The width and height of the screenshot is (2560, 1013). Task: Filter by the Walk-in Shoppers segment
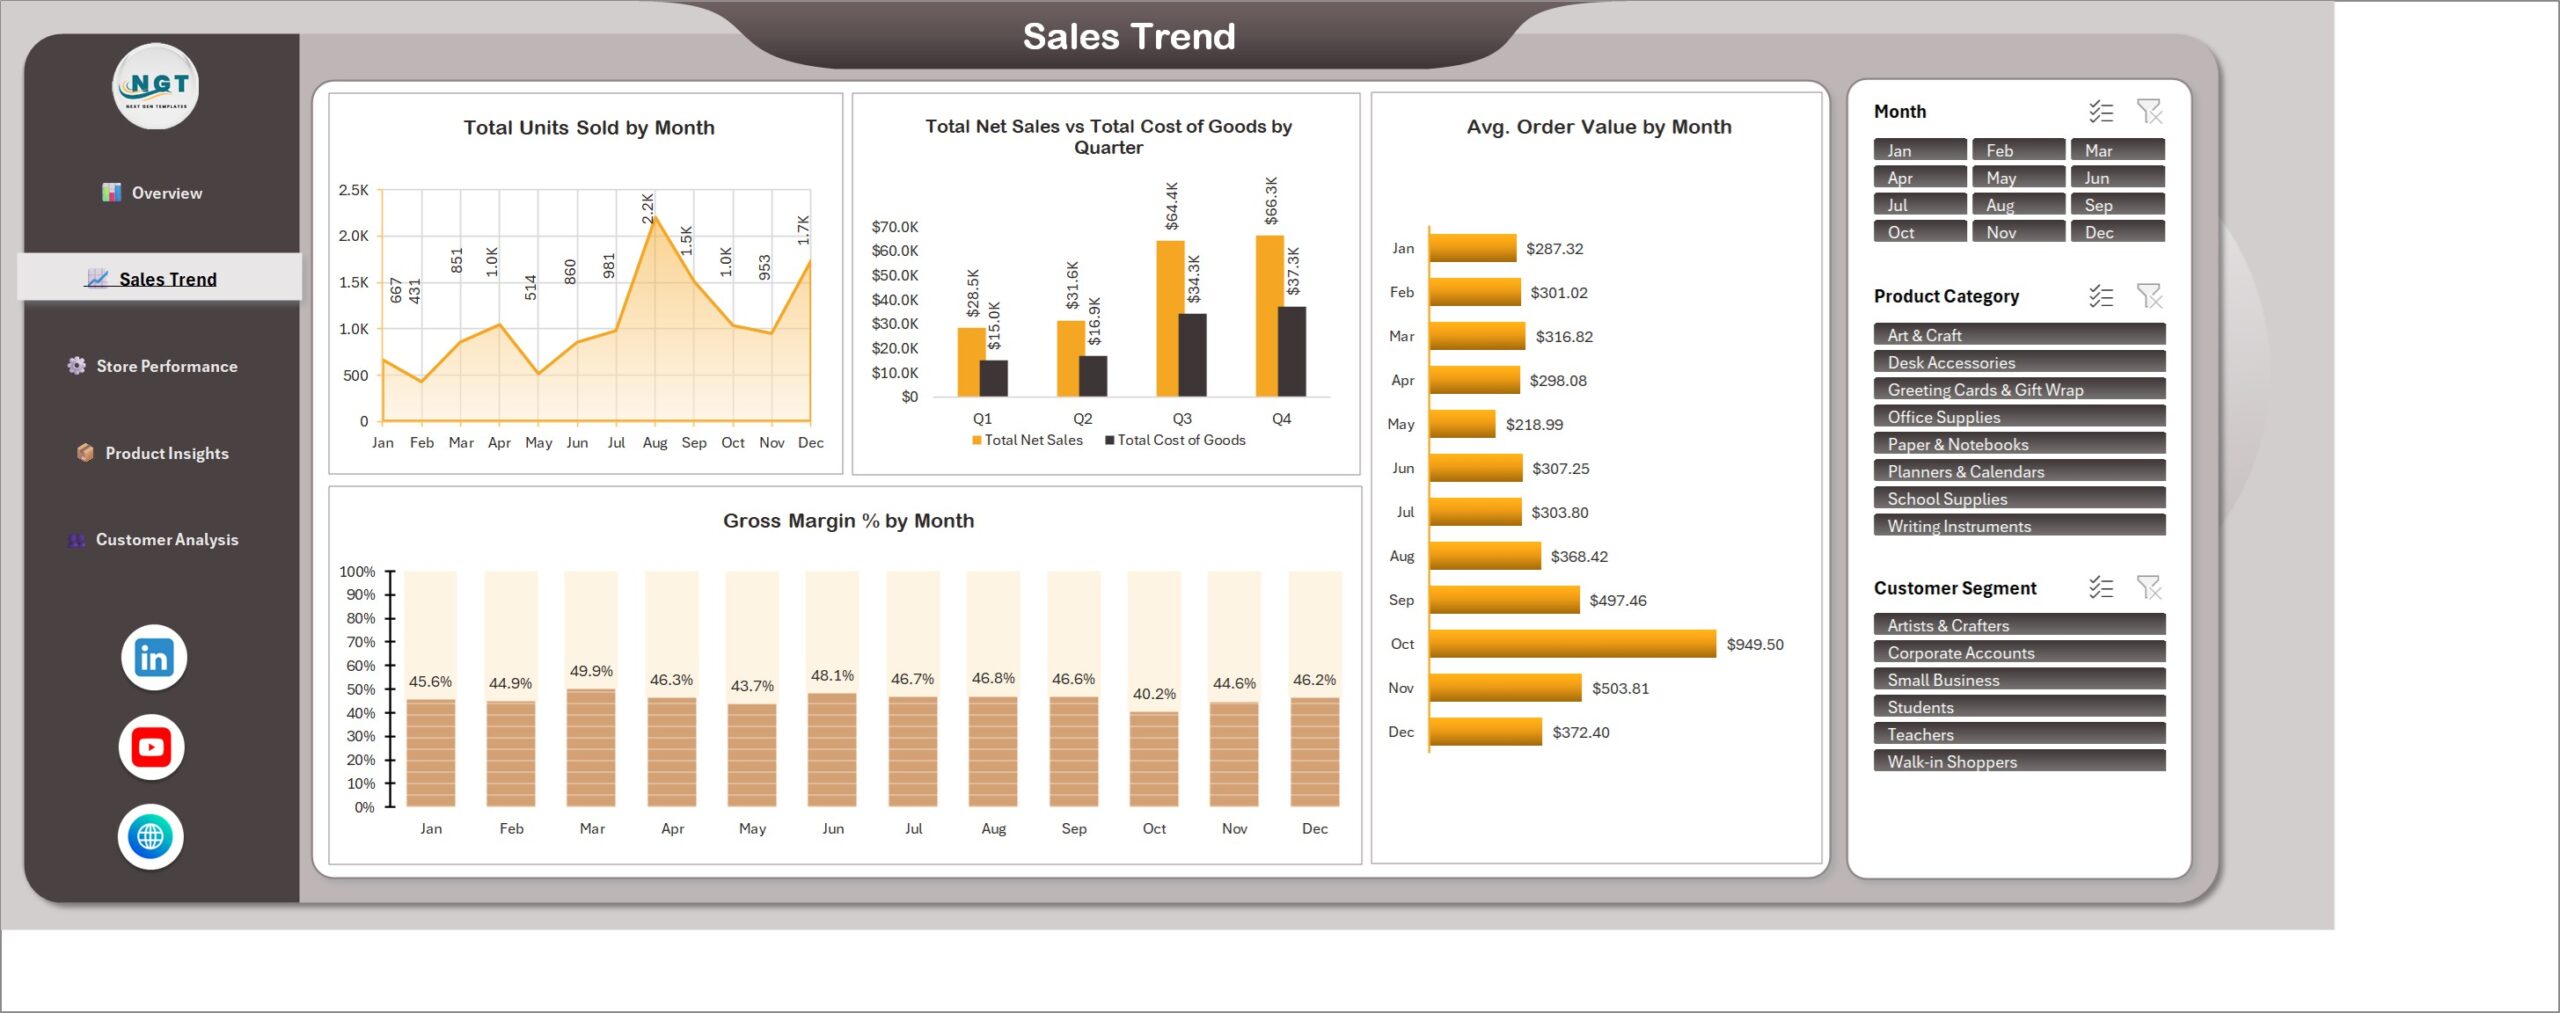click(x=2019, y=760)
